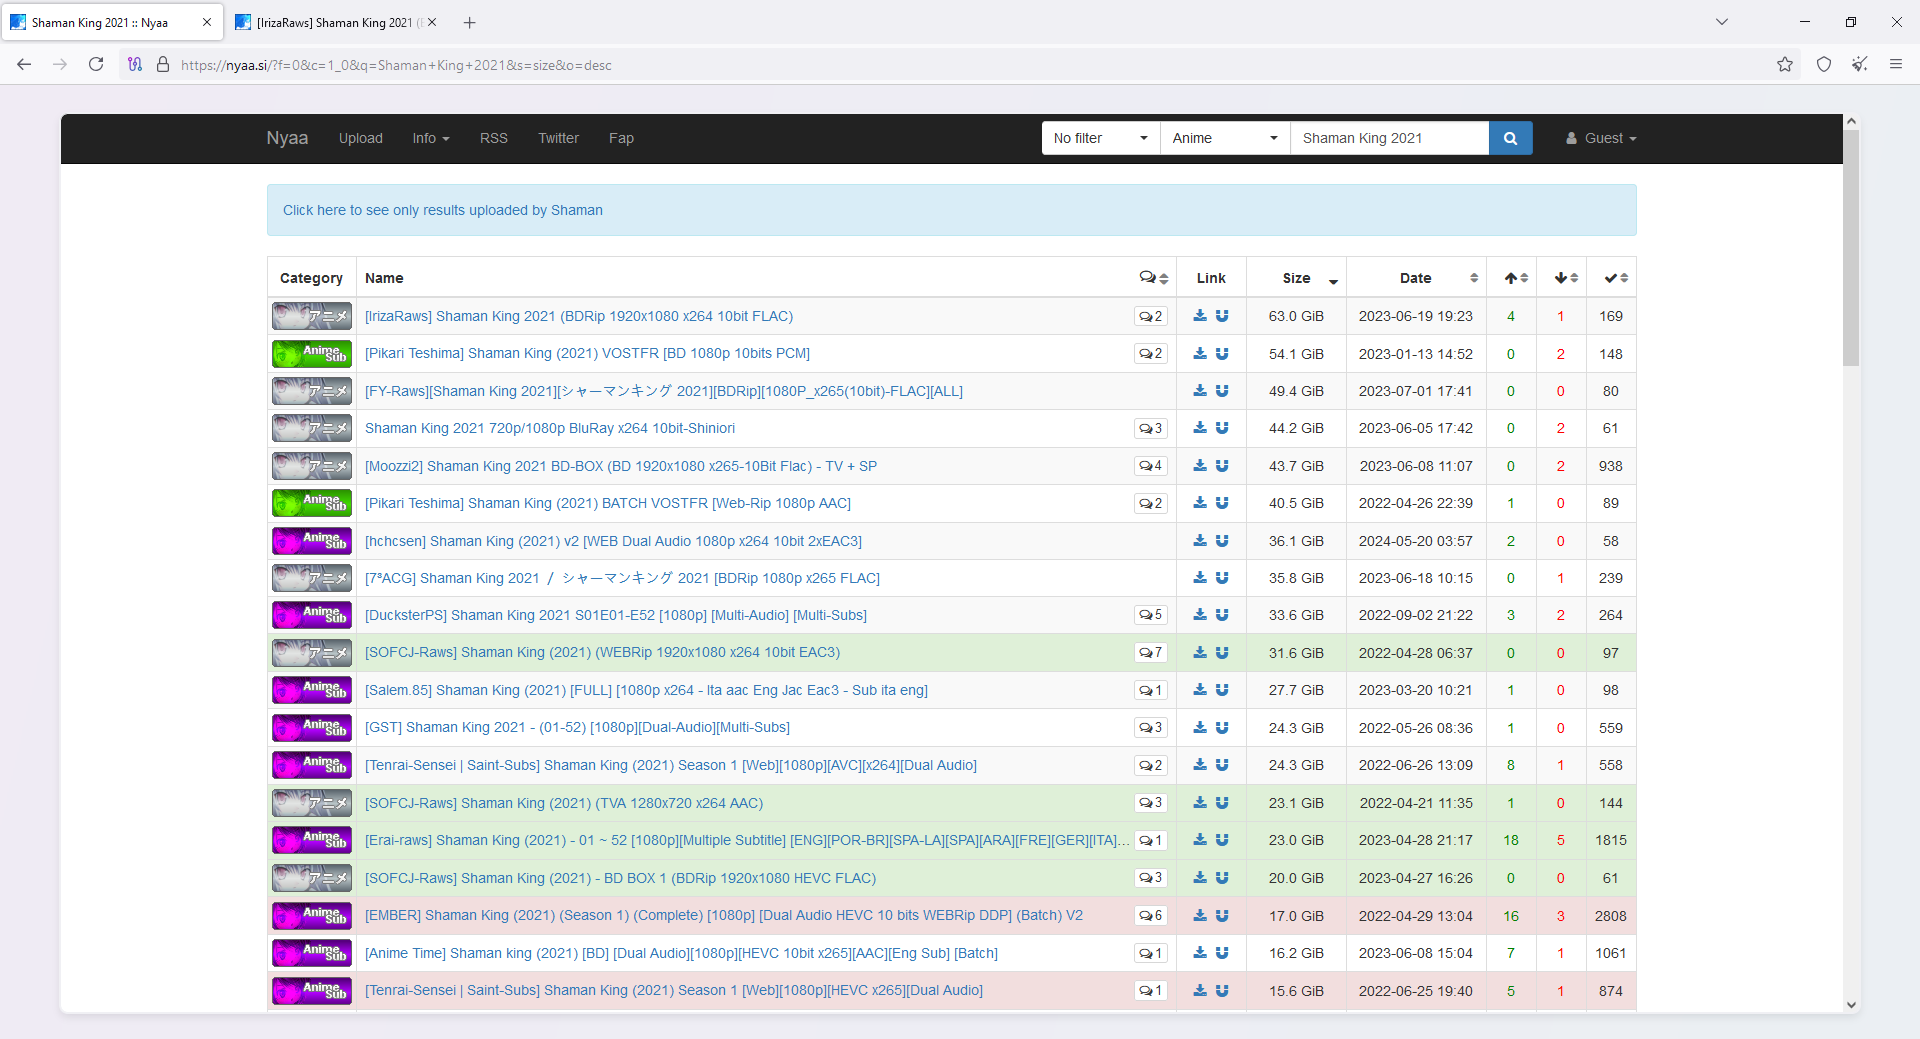Screen dimensions: 1920x1039
Task: Expand the Info menu in navbar
Action: pos(431,138)
